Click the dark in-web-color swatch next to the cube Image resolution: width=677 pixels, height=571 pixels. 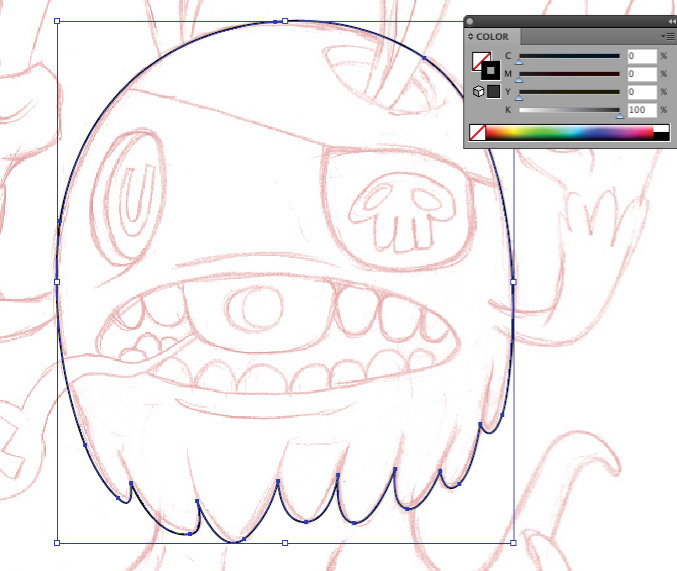[494, 92]
